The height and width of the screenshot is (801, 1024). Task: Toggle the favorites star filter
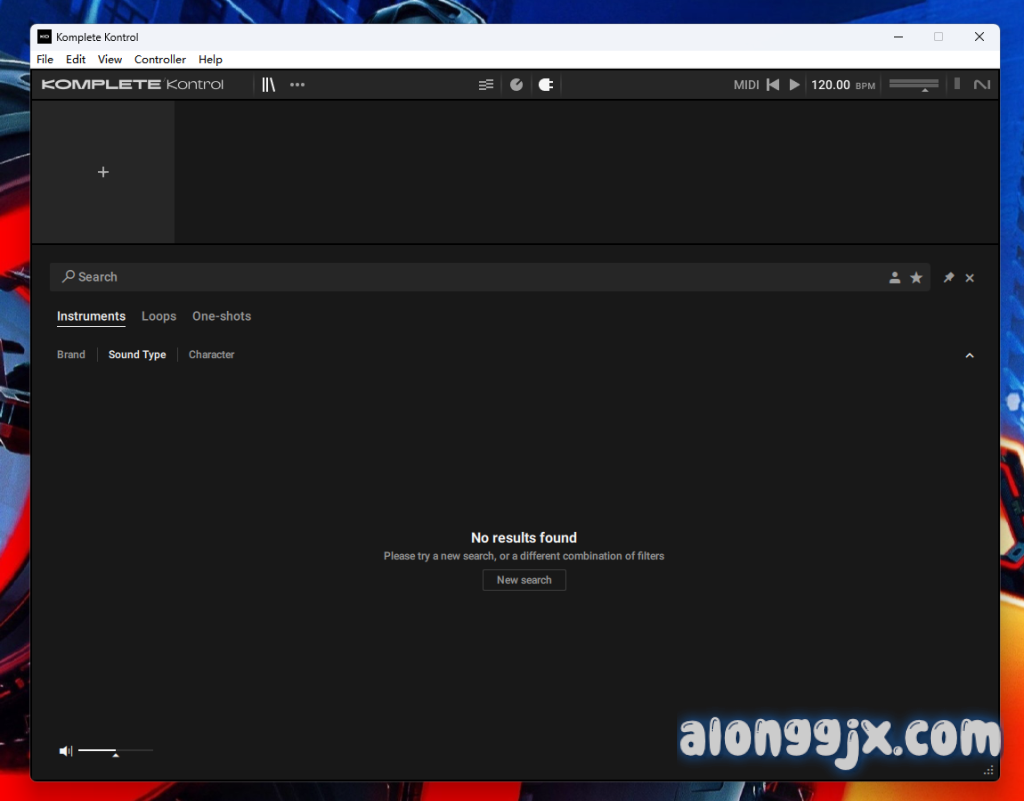pyautogui.click(x=916, y=278)
